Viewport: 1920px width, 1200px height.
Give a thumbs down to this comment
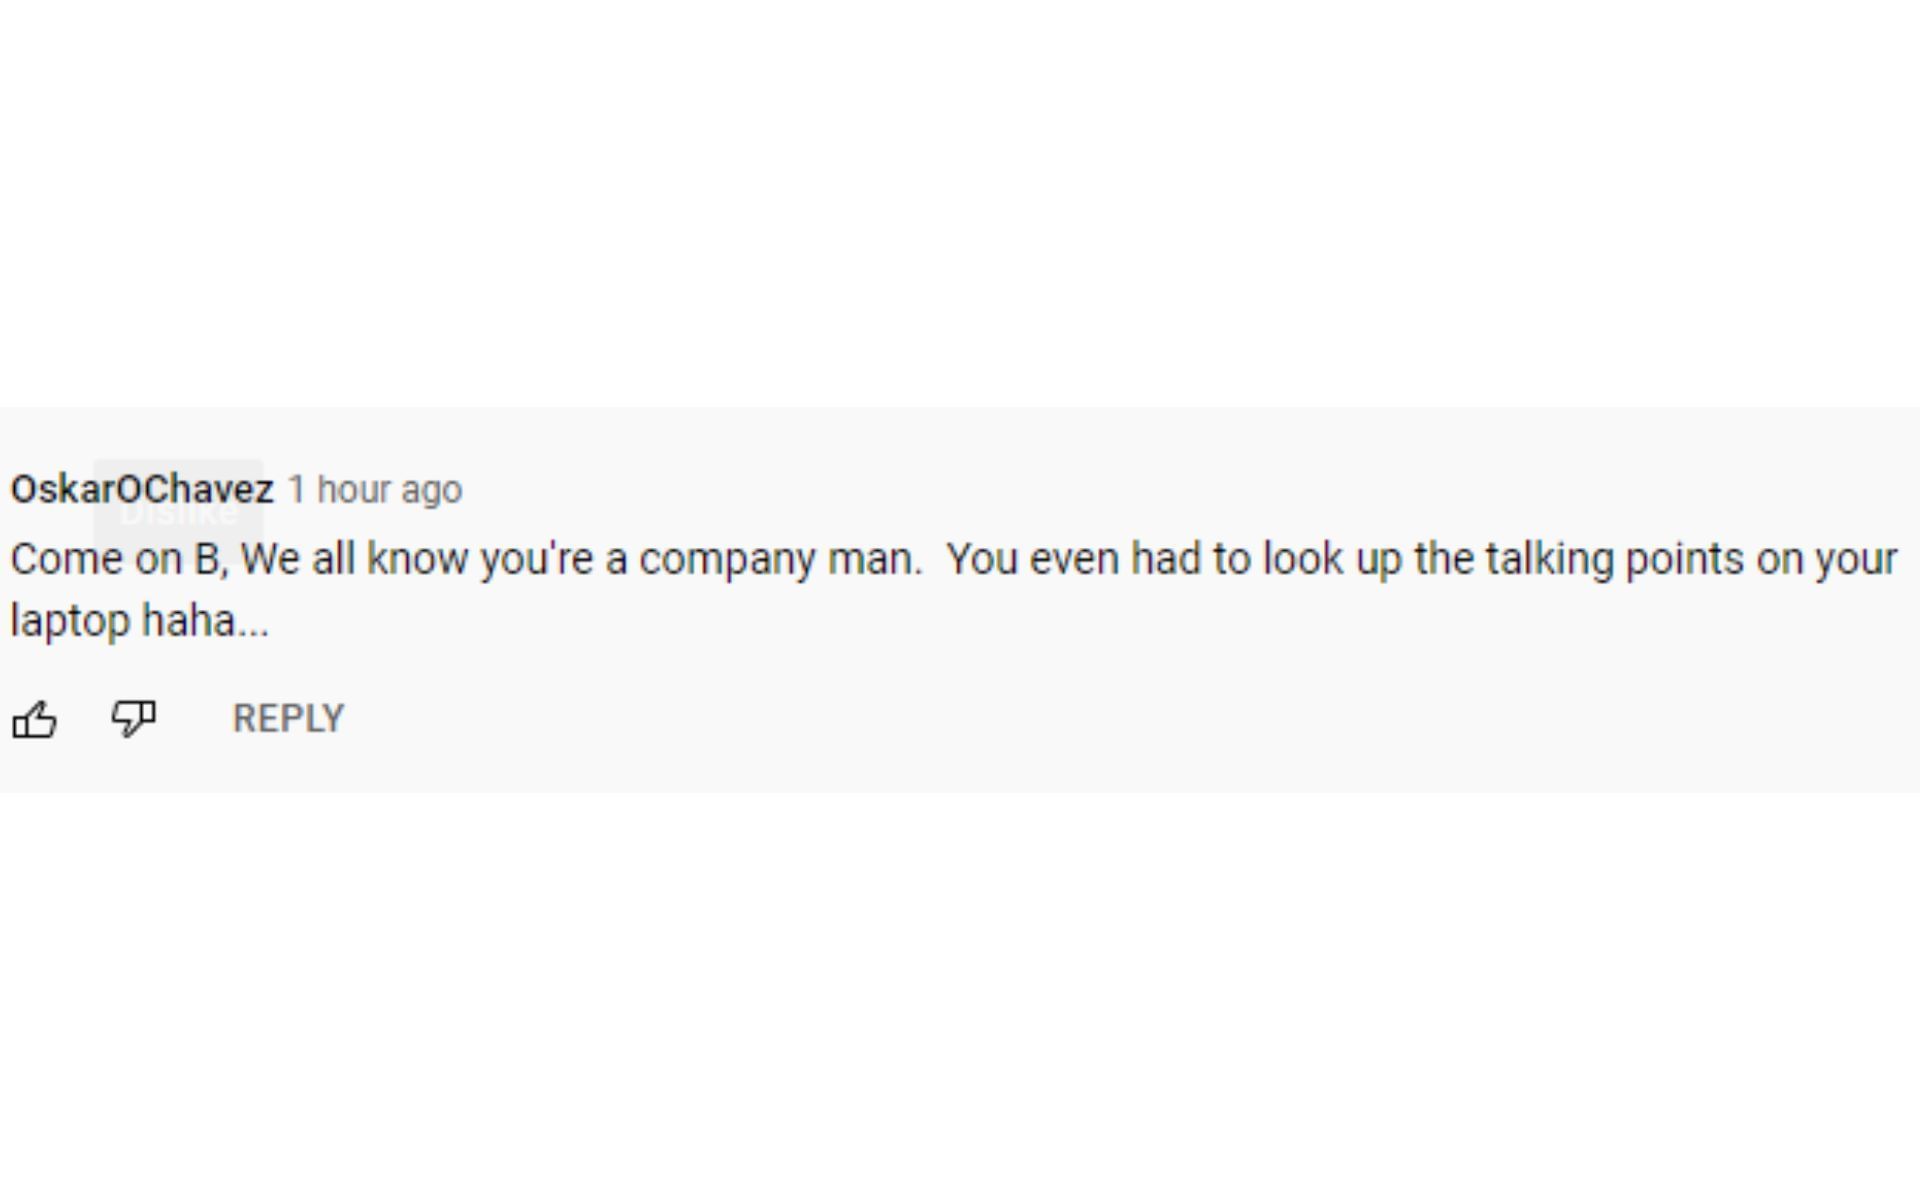pos(133,718)
